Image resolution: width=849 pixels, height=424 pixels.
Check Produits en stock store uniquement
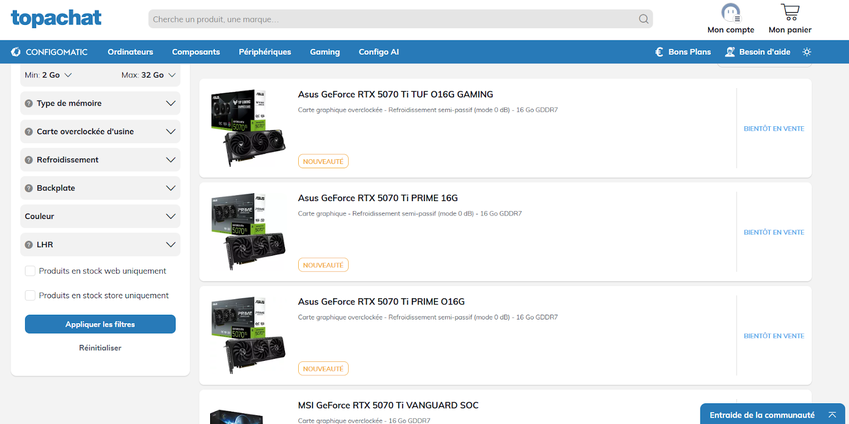pos(30,296)
